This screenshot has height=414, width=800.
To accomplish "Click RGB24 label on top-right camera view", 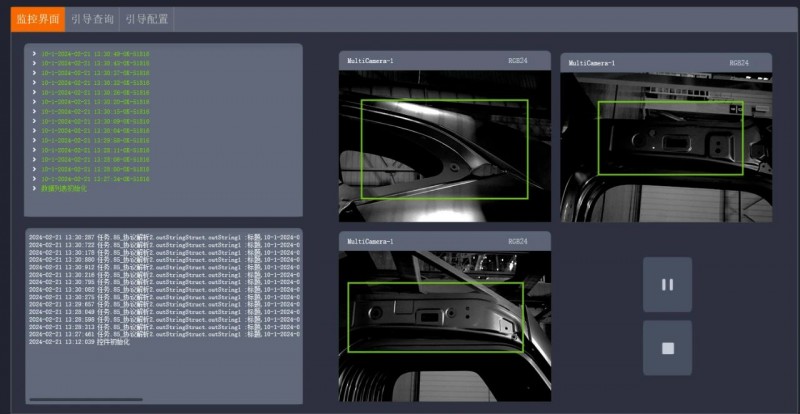I will pyautogui.click(x=739, y=62).
